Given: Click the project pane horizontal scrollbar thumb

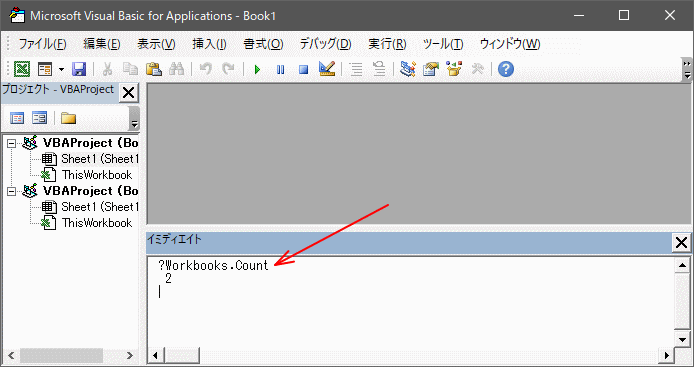Looking at the screenshot, I should click(62, 355).
